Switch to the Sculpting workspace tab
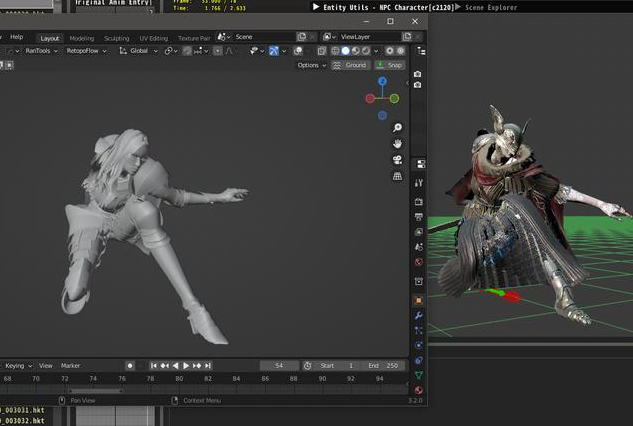633x426 pixels. click(117, 38)
